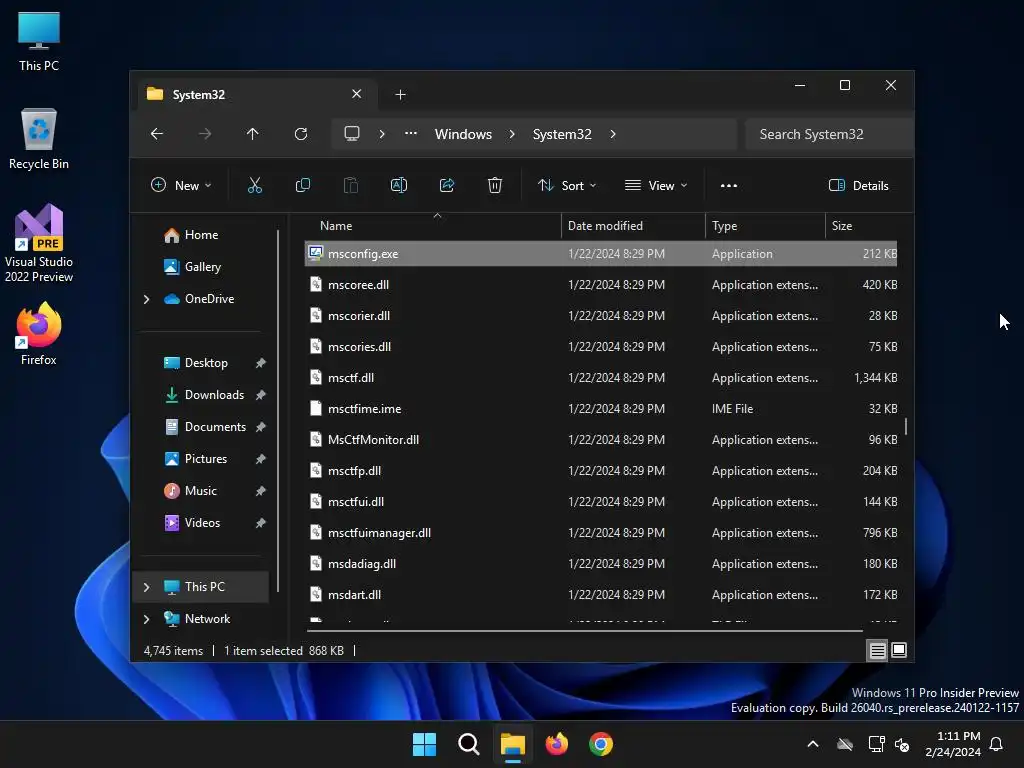
Task: Open This PC desktop icon
Action: coord(39,41)
